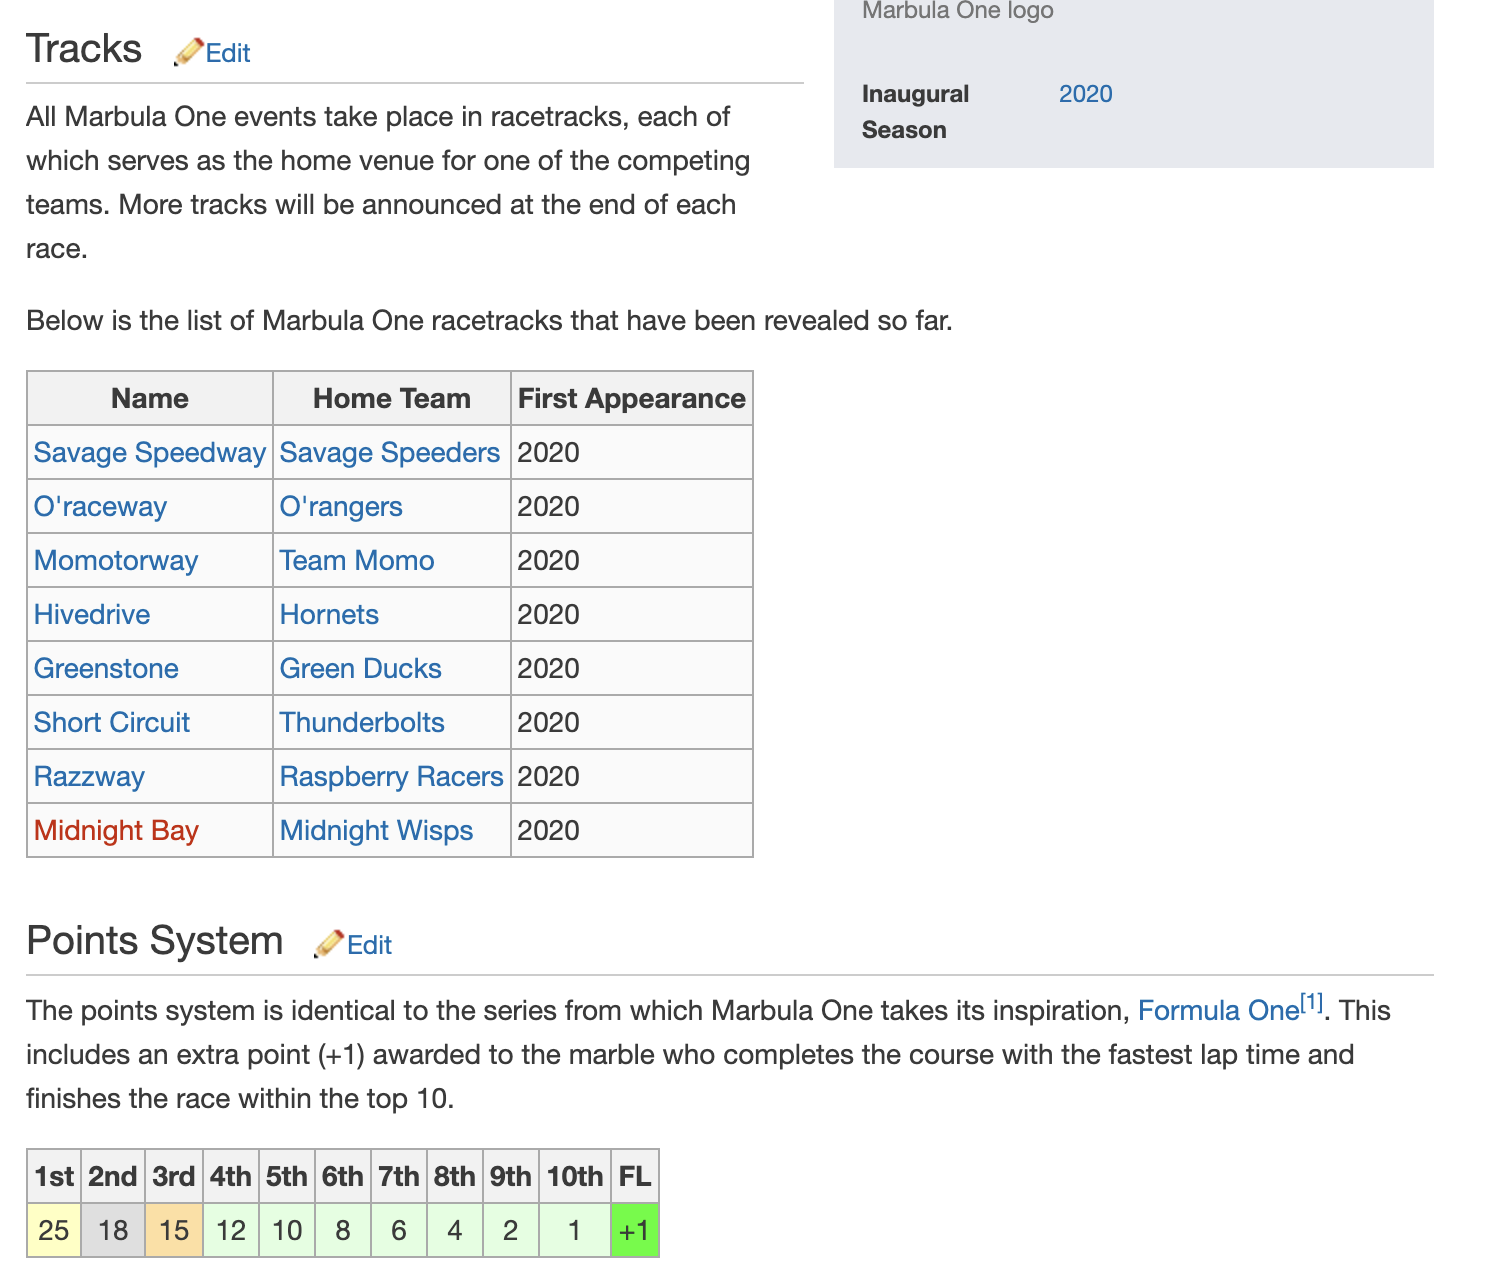This screenshot has height=1282, width=1508.
Task: Open the Short Circuit track link
Action: (x=112, y=722)
